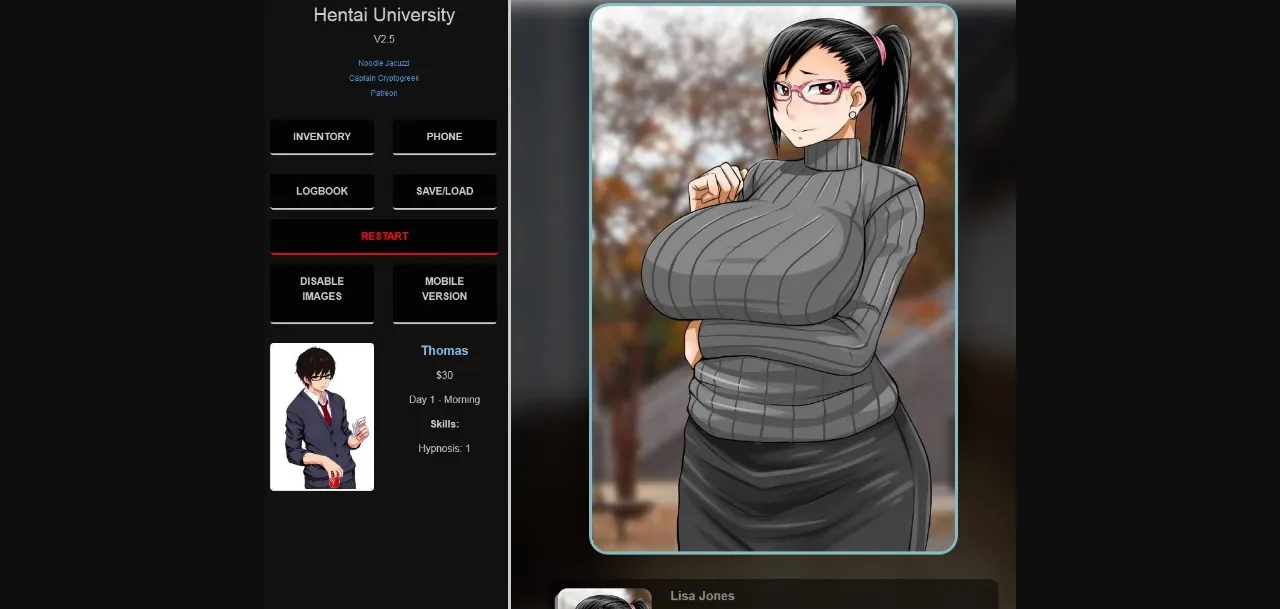Screen dimensions: 1280x609
Task: Open the Inventory
Action: click(x=321, y=136)
